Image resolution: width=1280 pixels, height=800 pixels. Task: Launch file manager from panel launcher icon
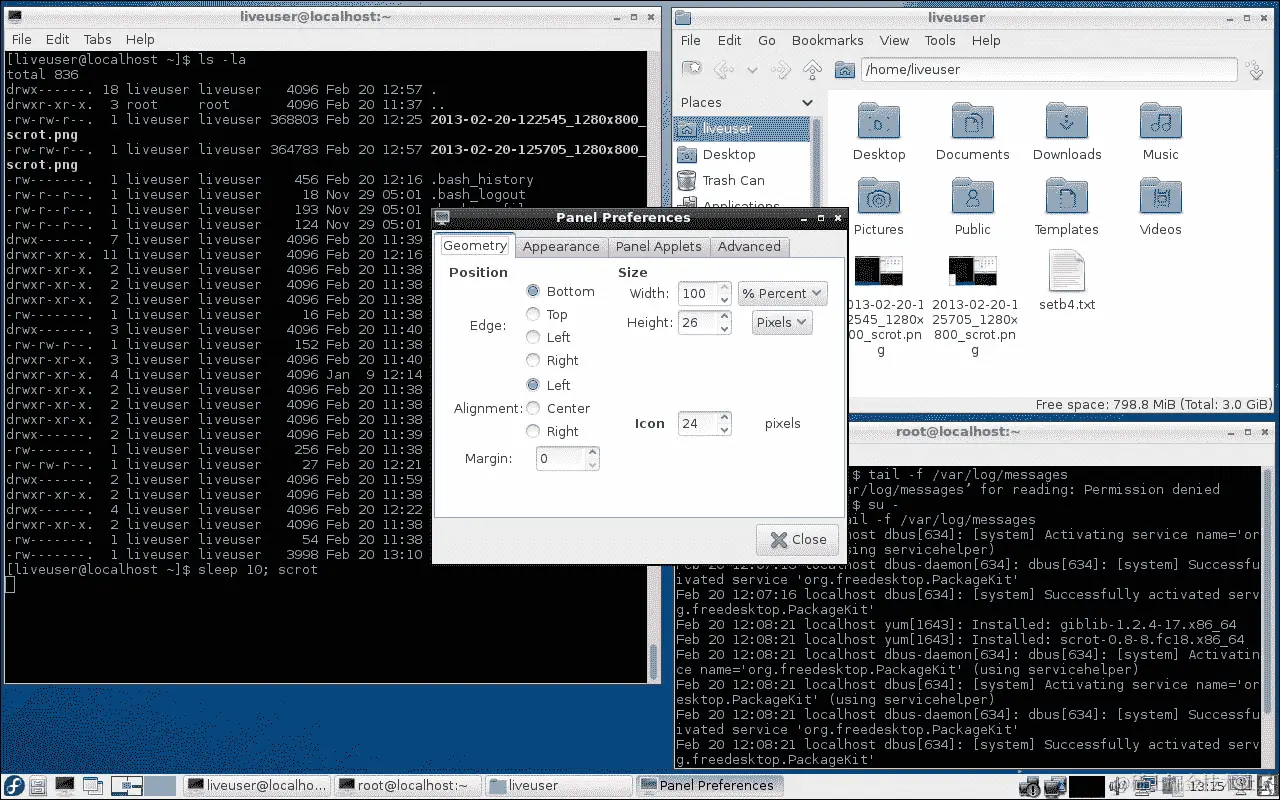pyautogui.click(x=39, y=786)
